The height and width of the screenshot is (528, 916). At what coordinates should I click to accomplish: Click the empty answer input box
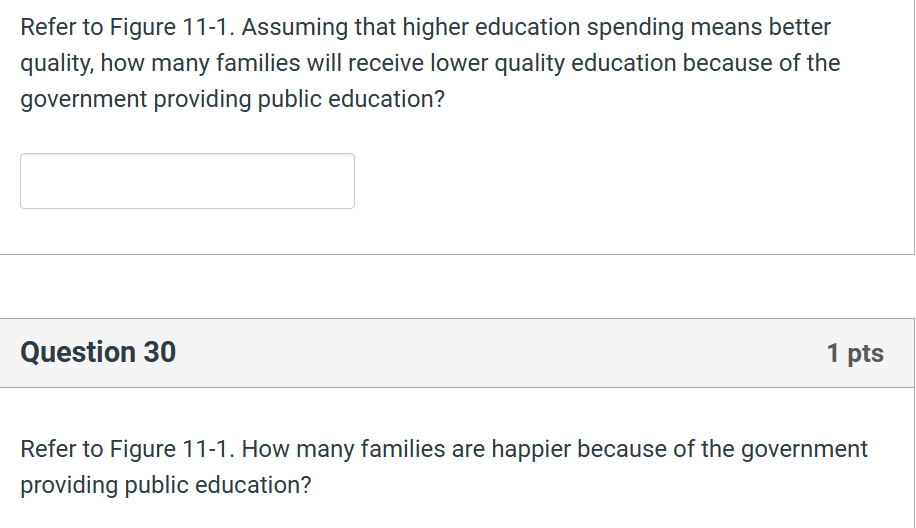click(x=188, y=181)
